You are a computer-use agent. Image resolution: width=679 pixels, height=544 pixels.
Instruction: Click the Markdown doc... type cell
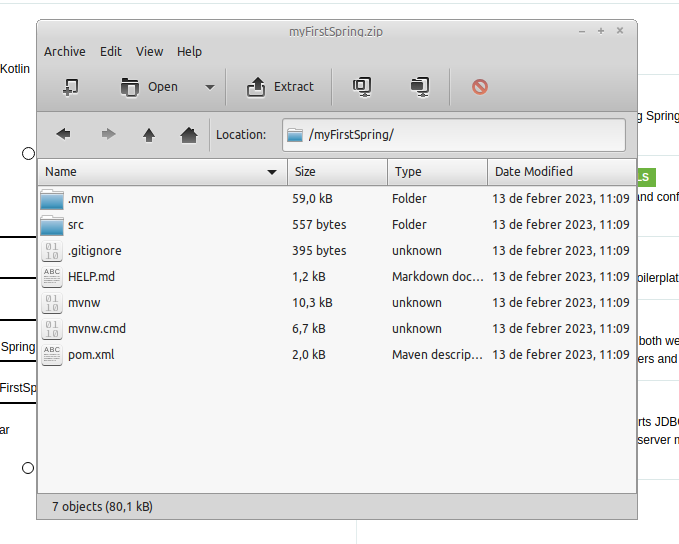click(438, 277)
